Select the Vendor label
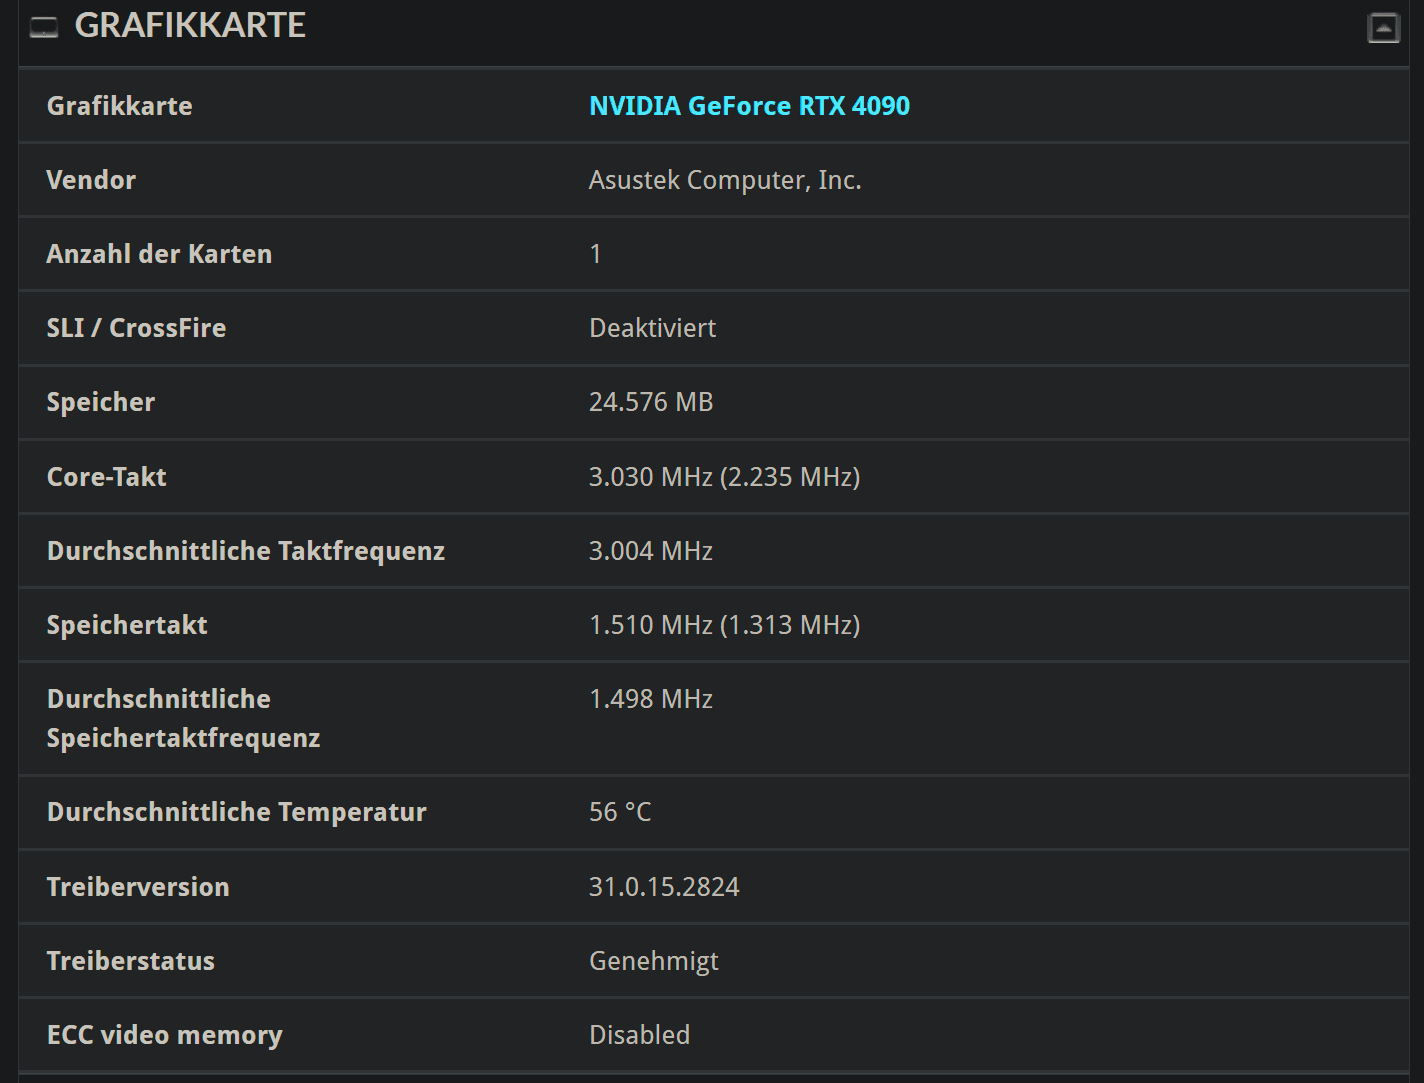This screenshot has width=1424, height=1083. click(91, 180)
